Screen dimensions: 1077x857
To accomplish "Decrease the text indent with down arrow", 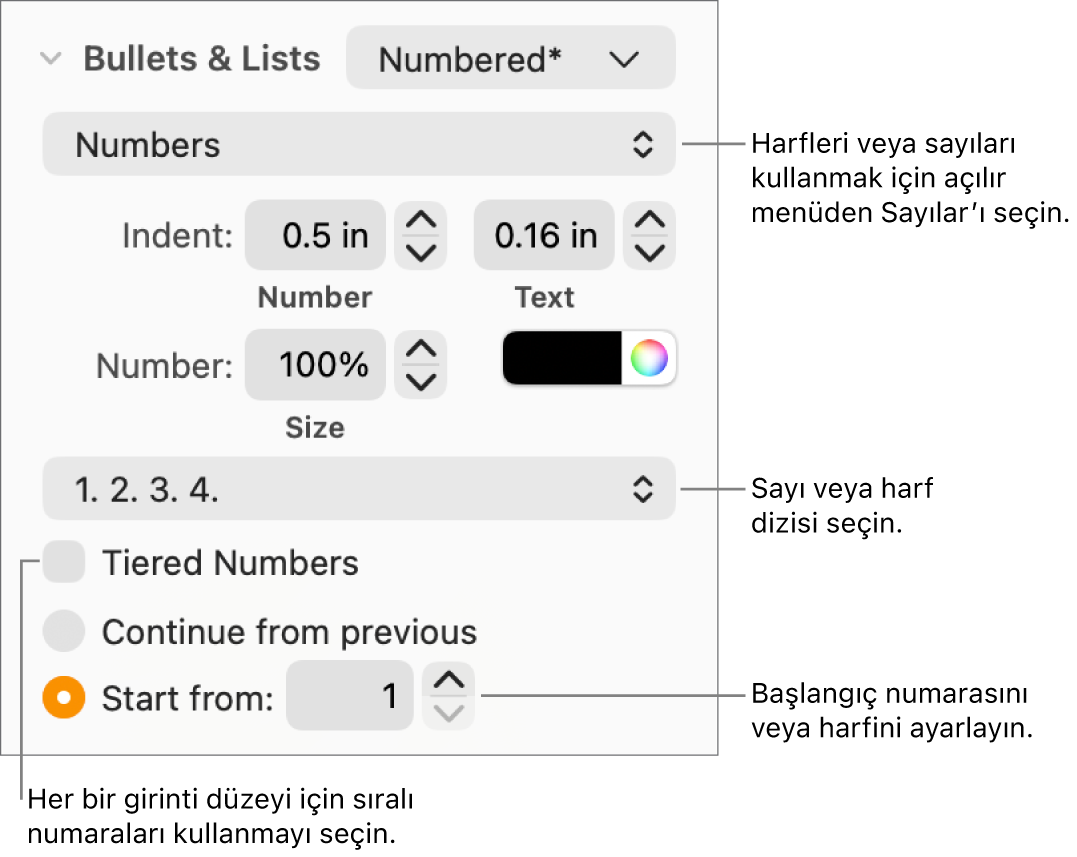I will click(650, 253).
